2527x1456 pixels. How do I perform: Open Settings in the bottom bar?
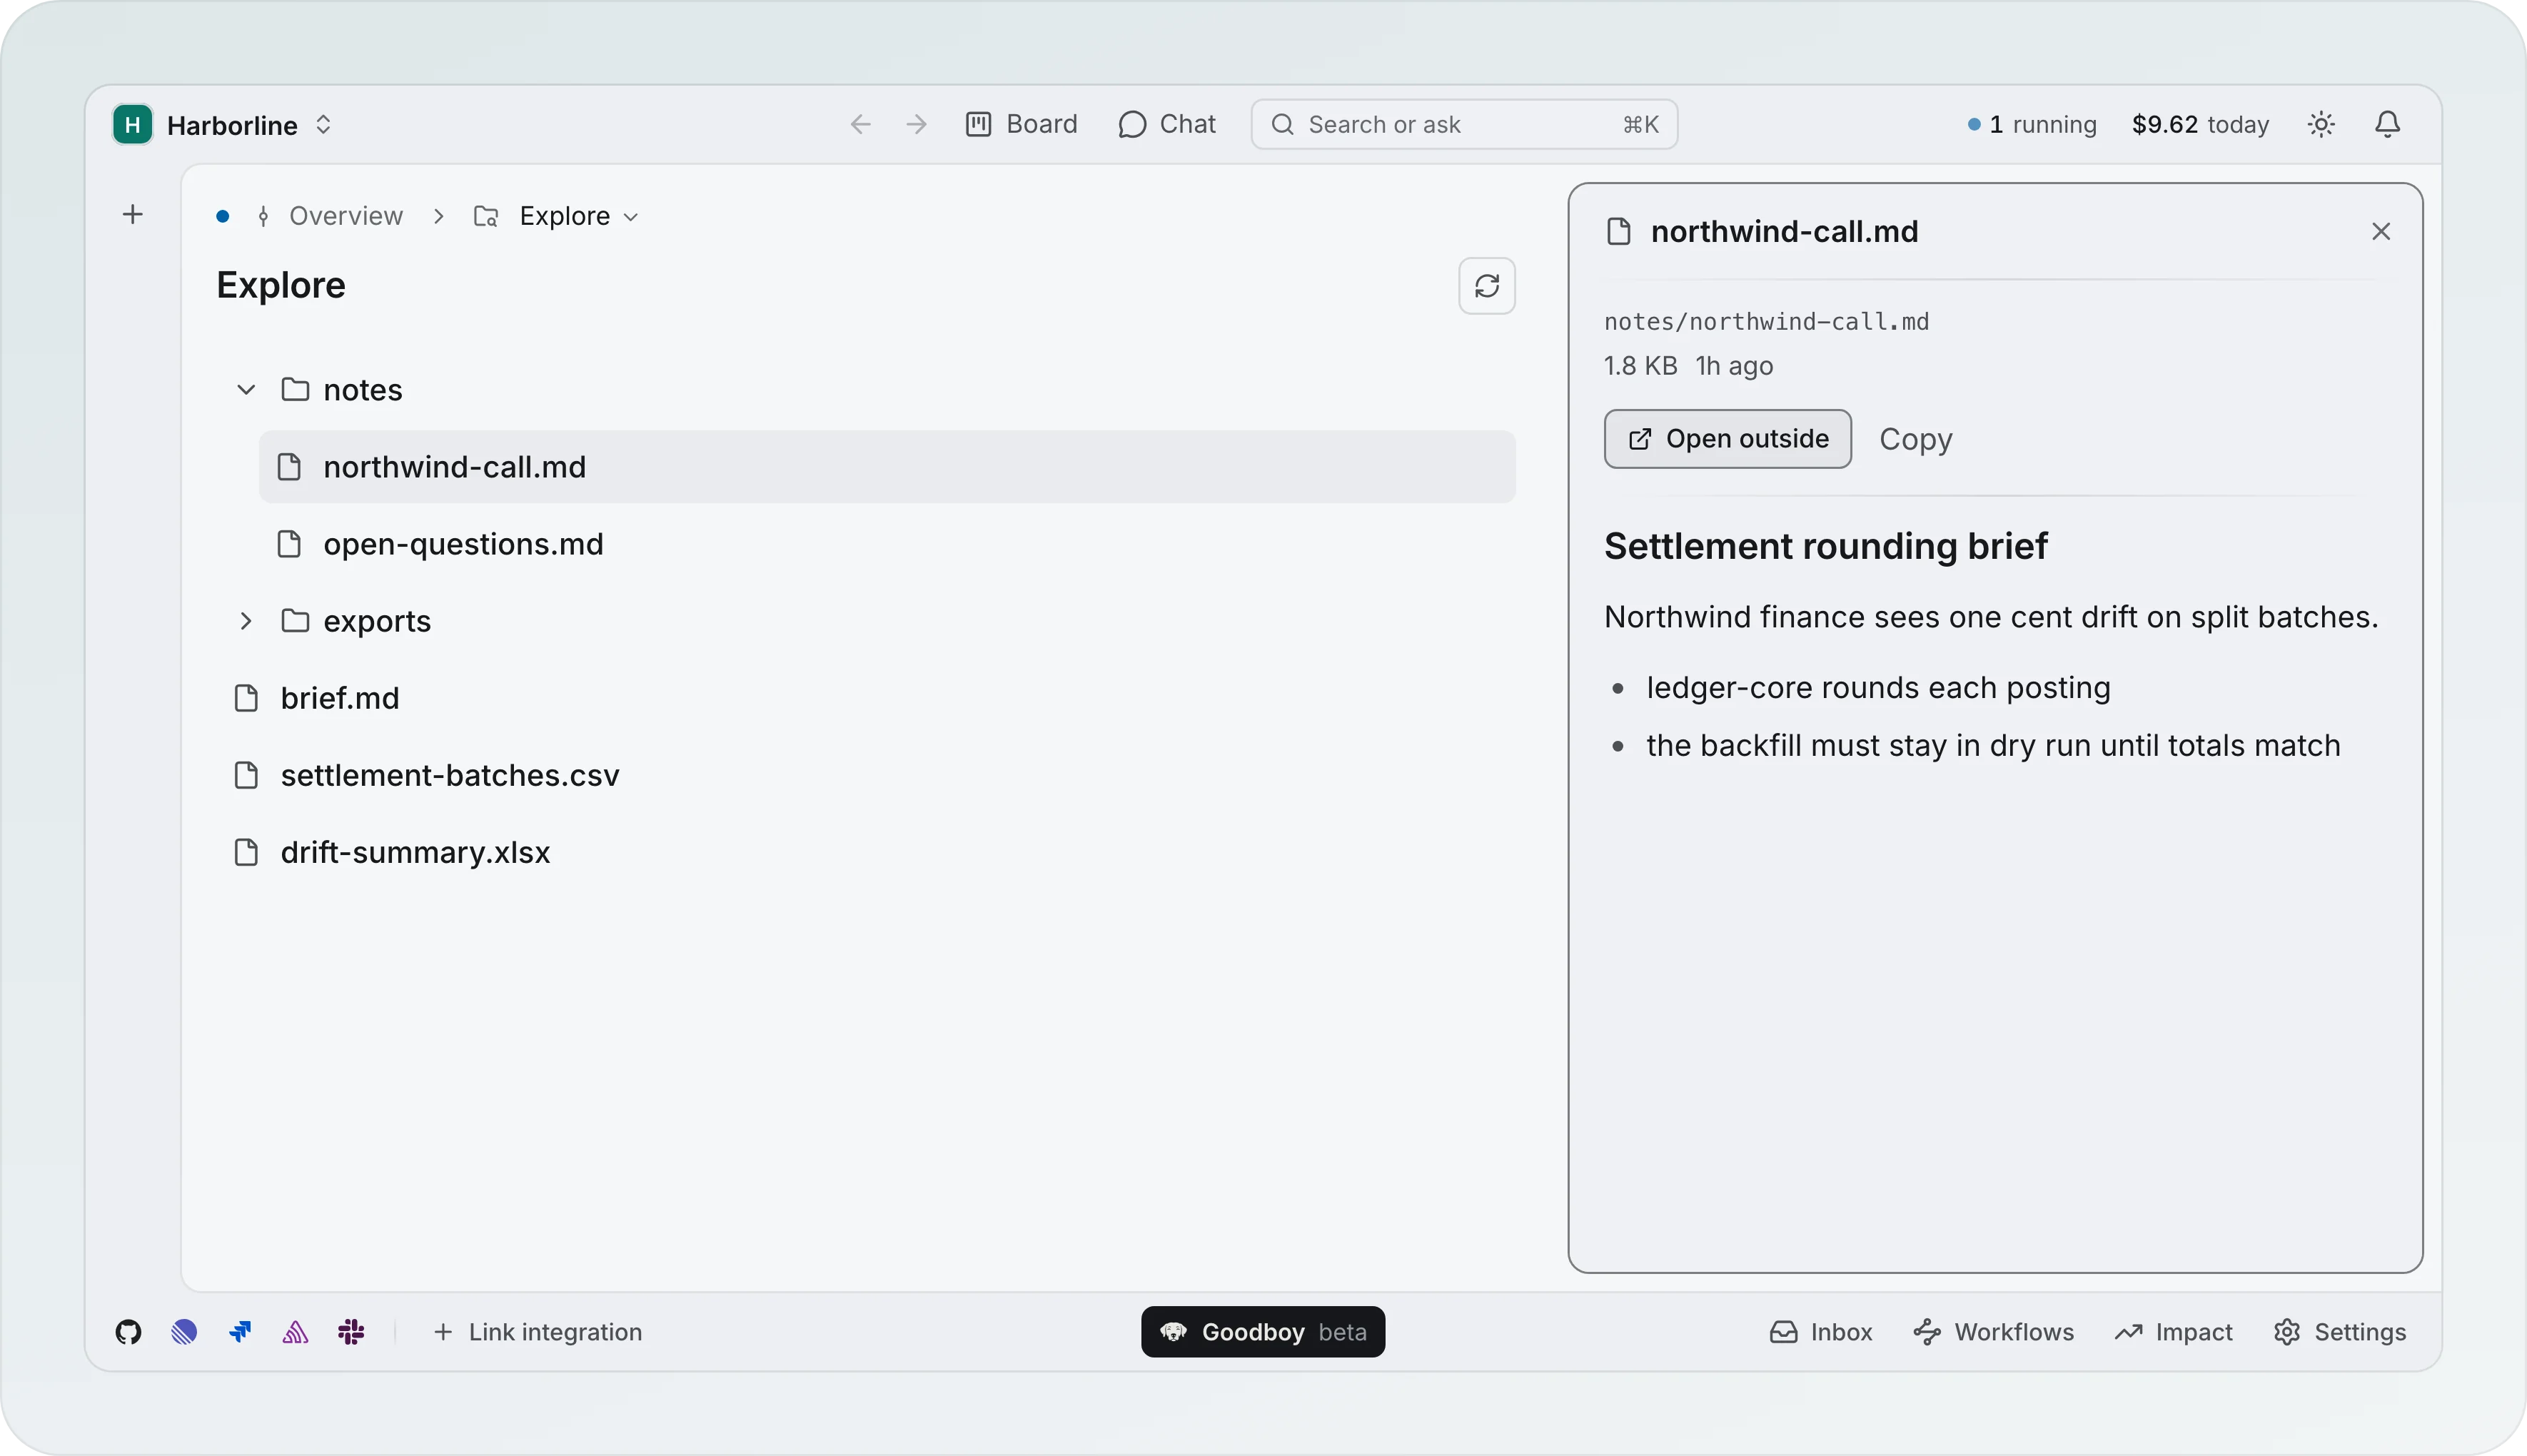[2340, 1332]
